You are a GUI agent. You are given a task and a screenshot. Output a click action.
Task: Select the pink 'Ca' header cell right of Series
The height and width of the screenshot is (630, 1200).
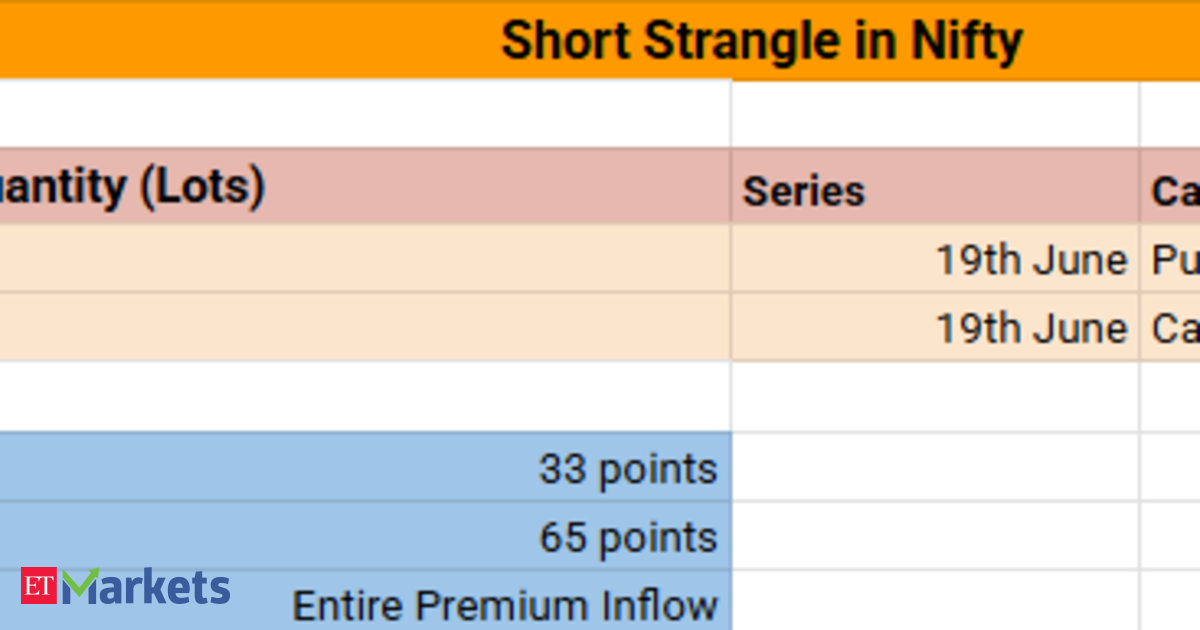point(1170,186)
